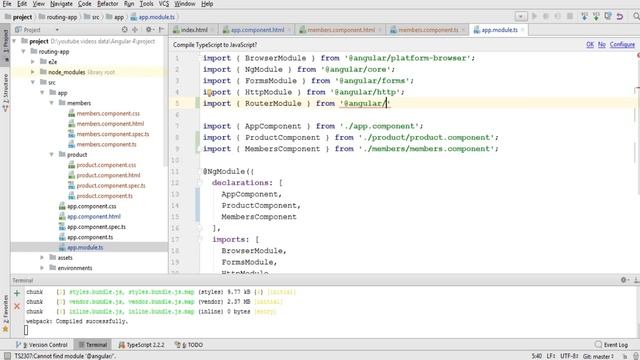
Task: Collapse the members folder
Action: (52, 103)
